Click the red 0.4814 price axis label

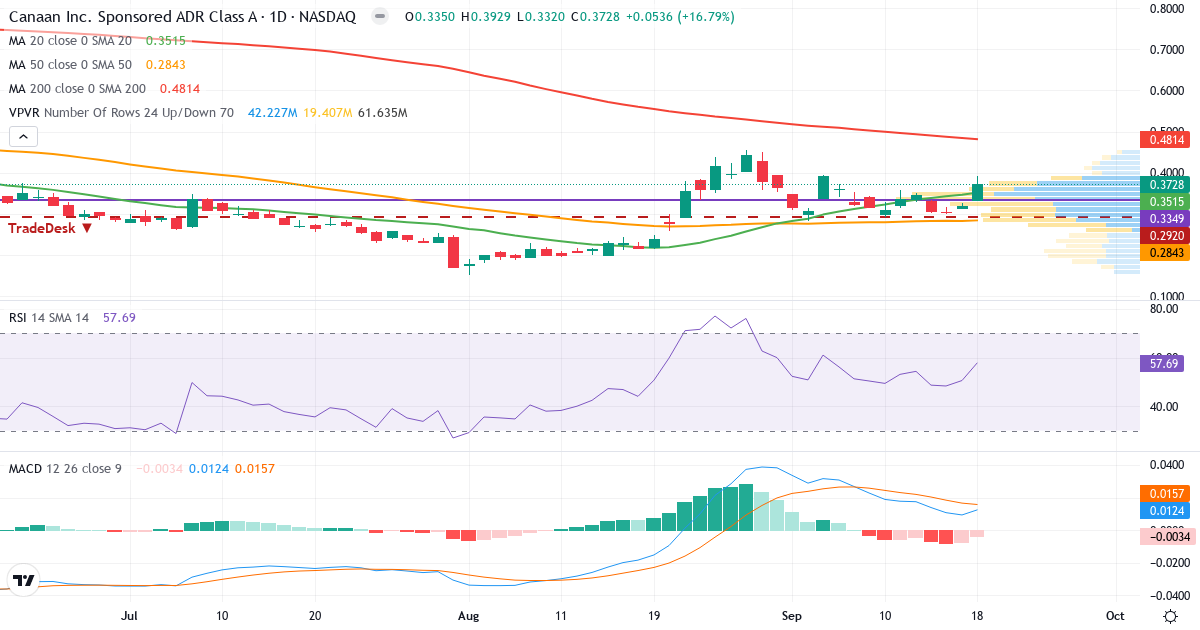(x=1165, y=140)
